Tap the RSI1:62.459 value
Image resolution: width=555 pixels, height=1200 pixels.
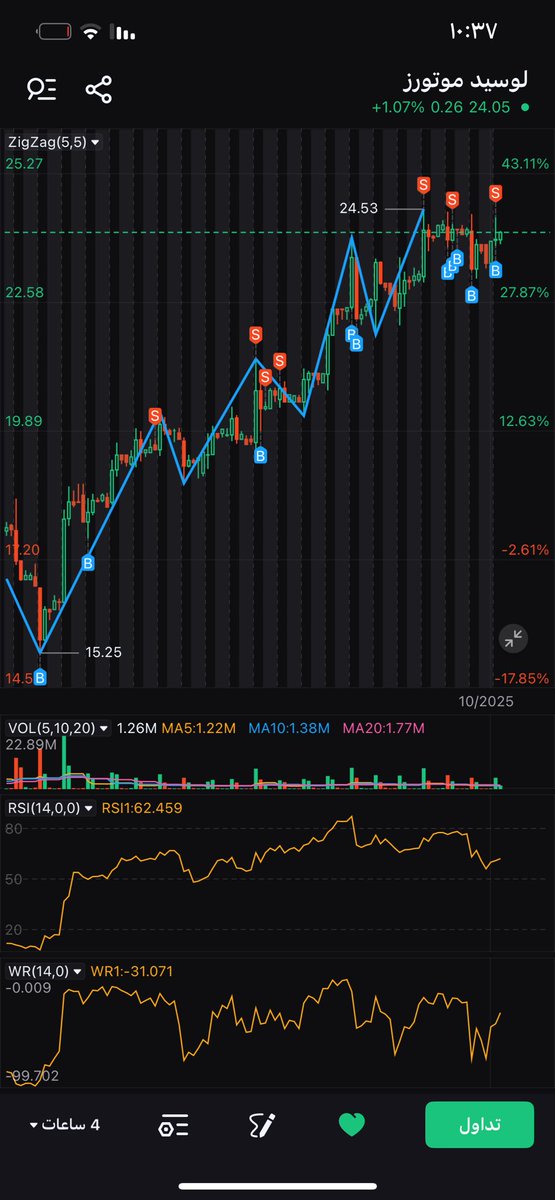(x=142, y=808)
